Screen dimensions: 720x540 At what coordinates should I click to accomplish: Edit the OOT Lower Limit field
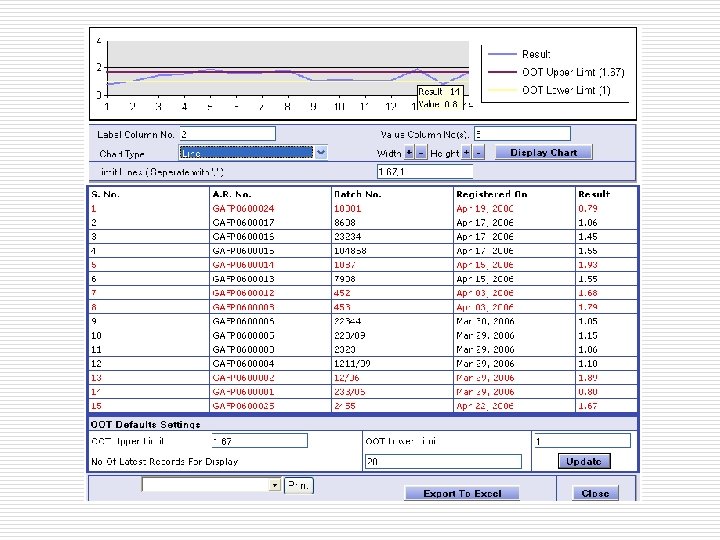tap(581, 441)
